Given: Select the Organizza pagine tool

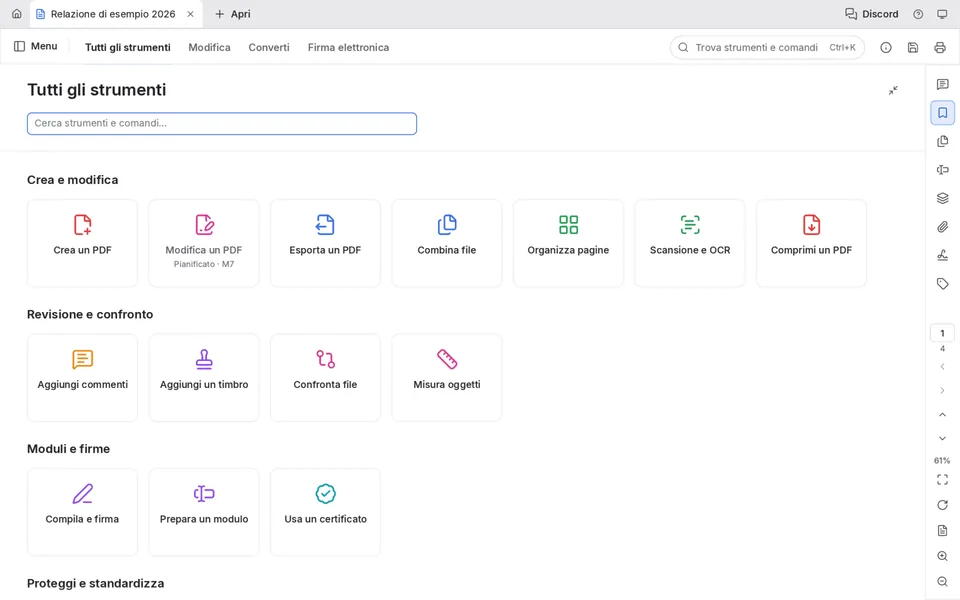Looking at the screenshot, I should [568, 243].
